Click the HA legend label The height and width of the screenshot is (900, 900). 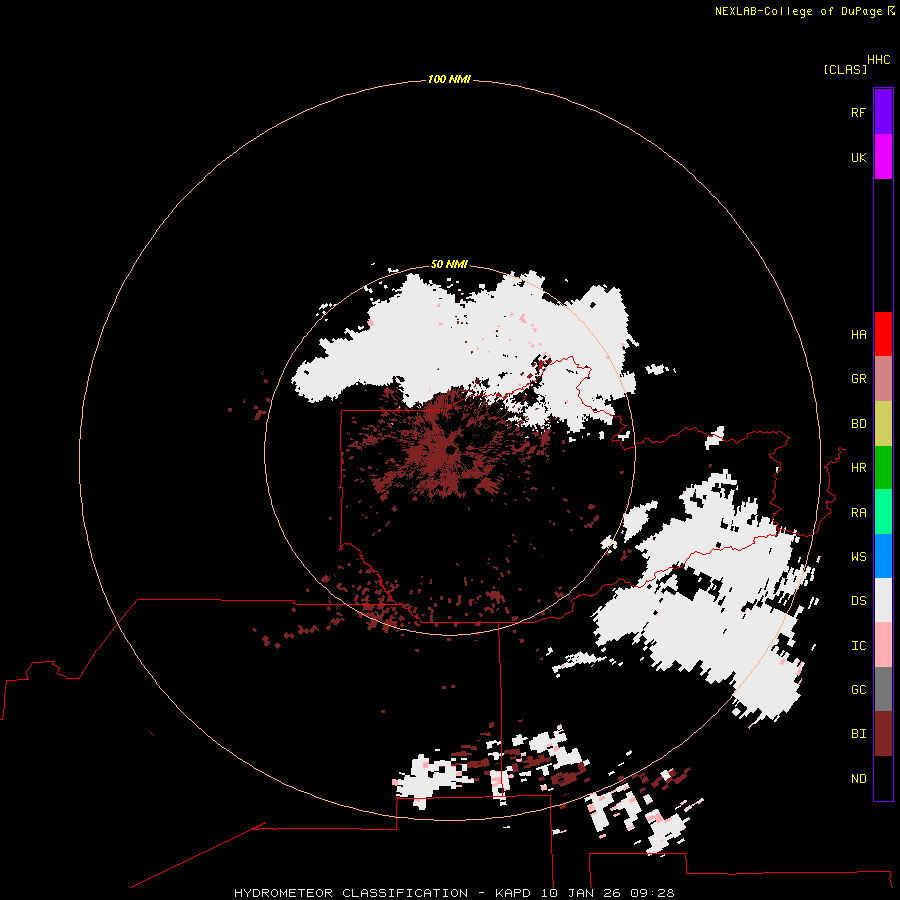858,335
